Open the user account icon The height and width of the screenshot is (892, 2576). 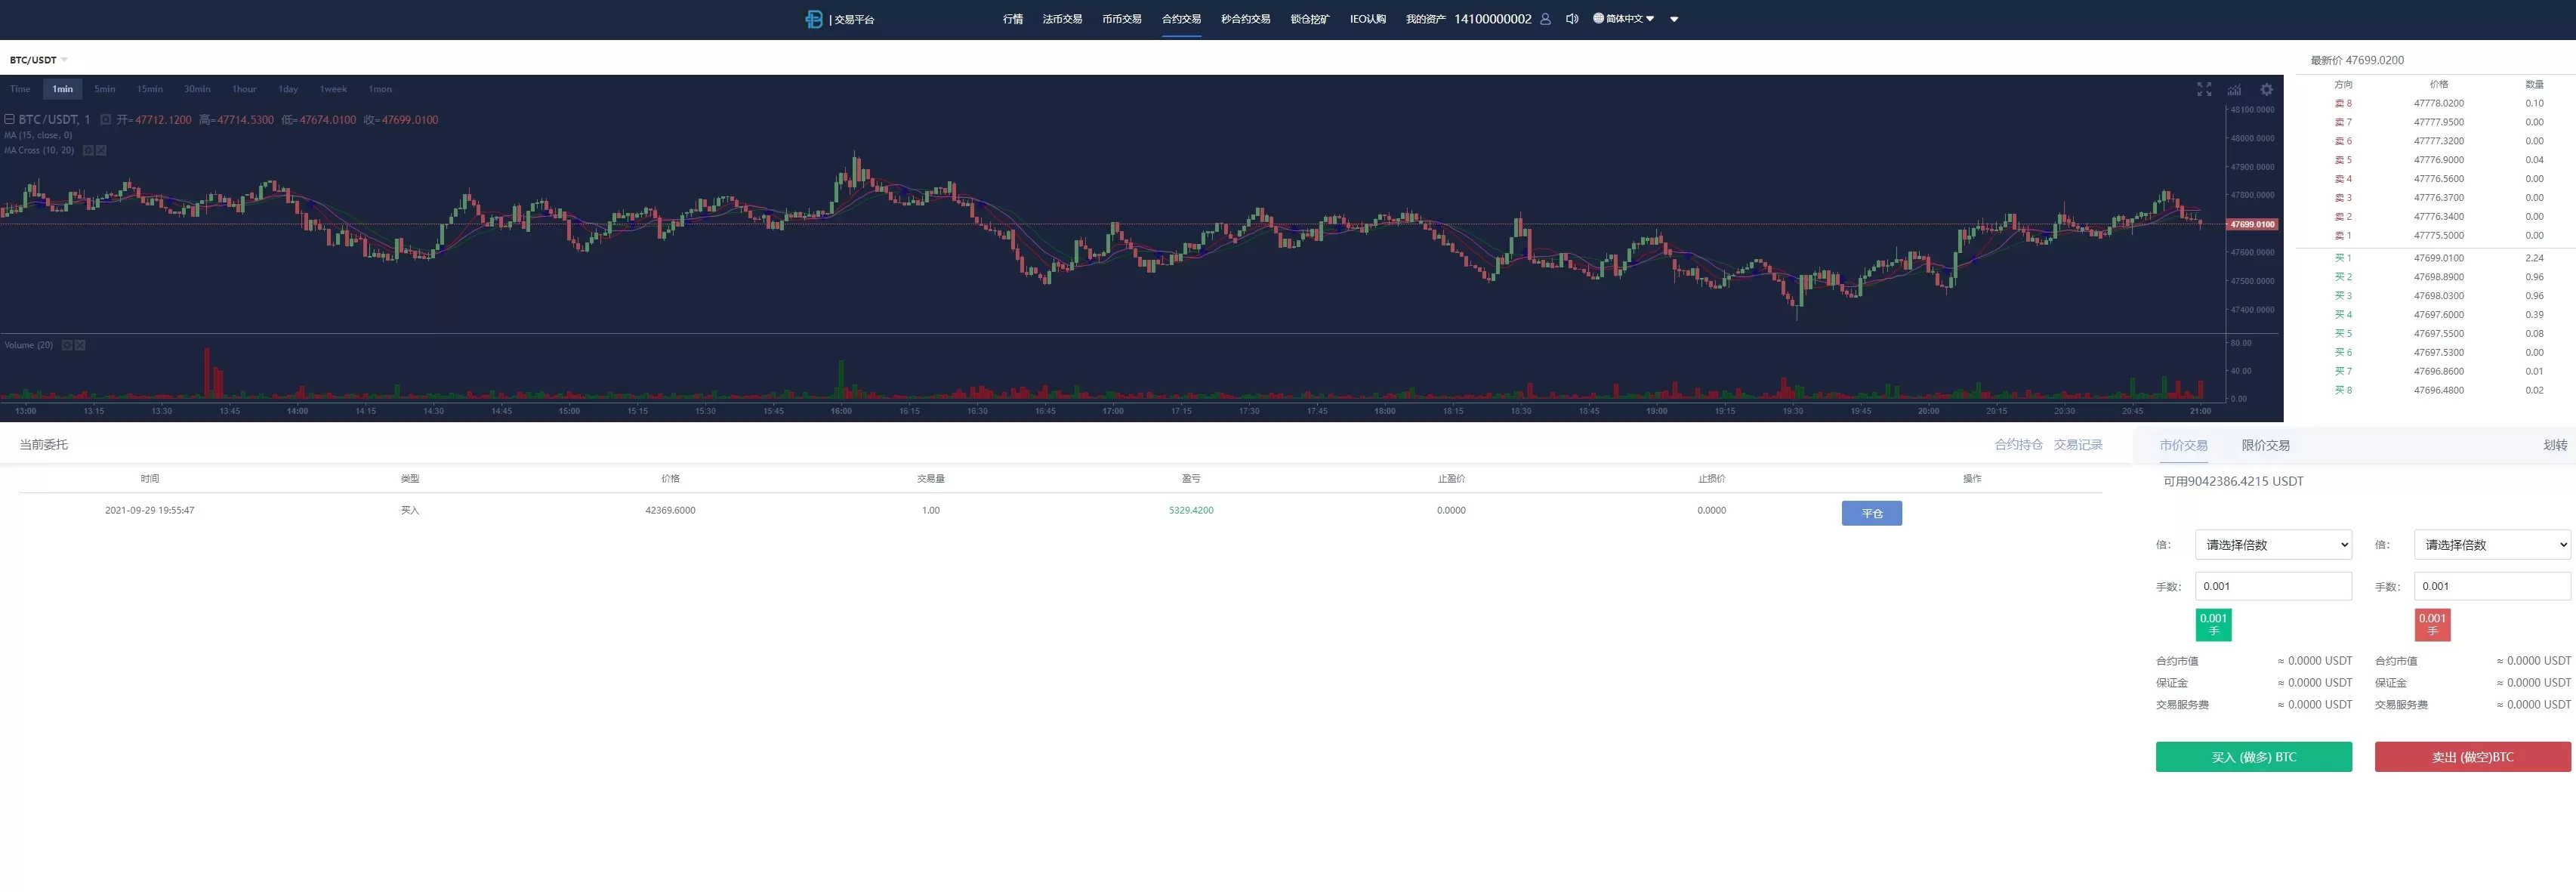1545,19
